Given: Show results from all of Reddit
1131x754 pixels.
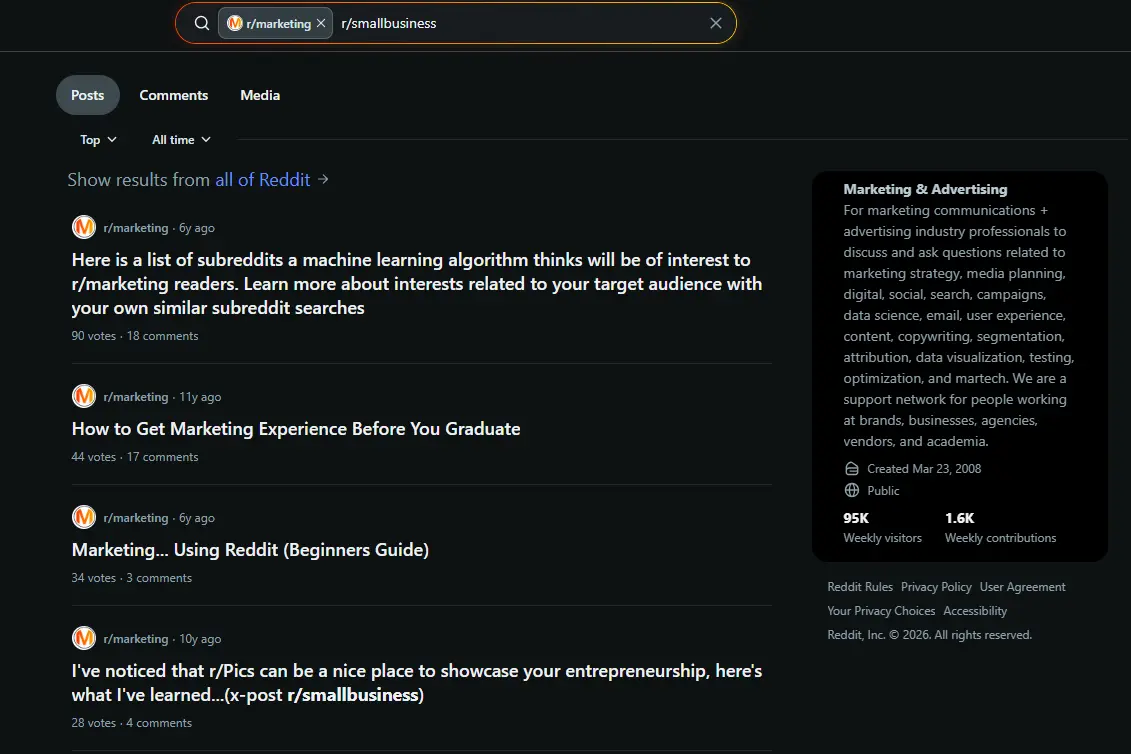Looking at the screenshot, I should [263, 180].
